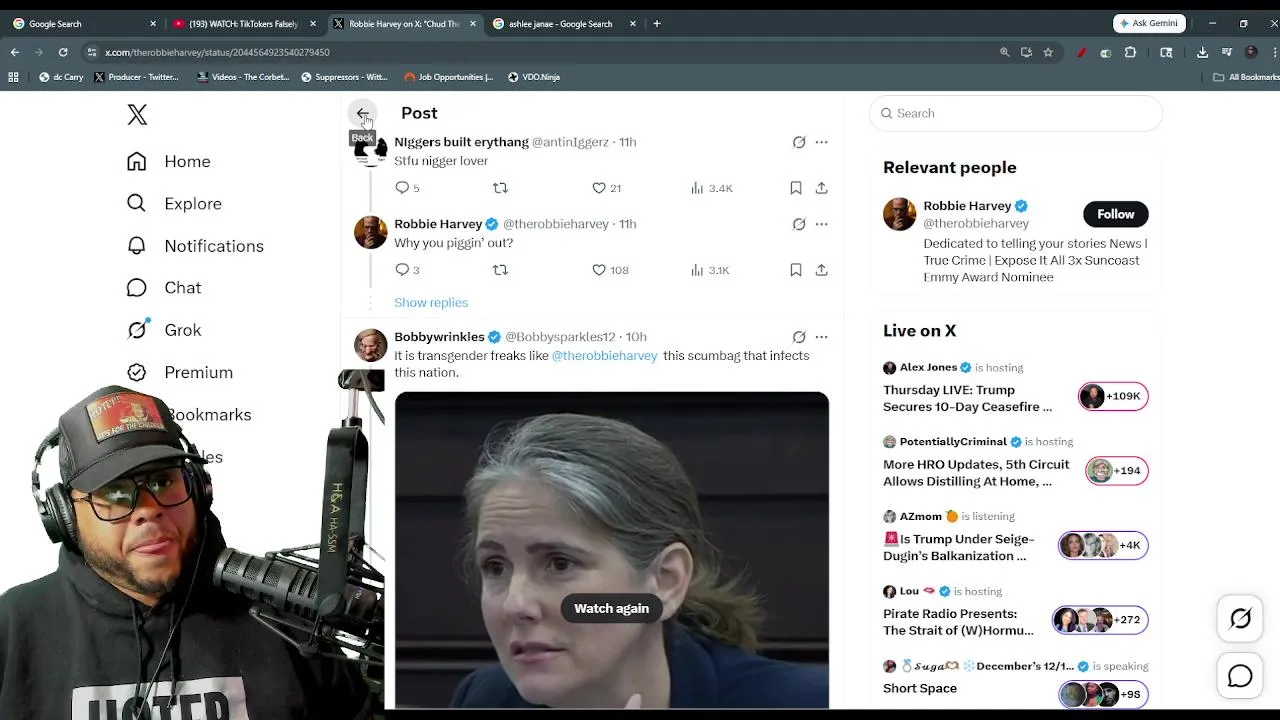Screen dimensions: 1280x720
Task: Open more options on Robbie Harvey's reply
Action: 821,224
